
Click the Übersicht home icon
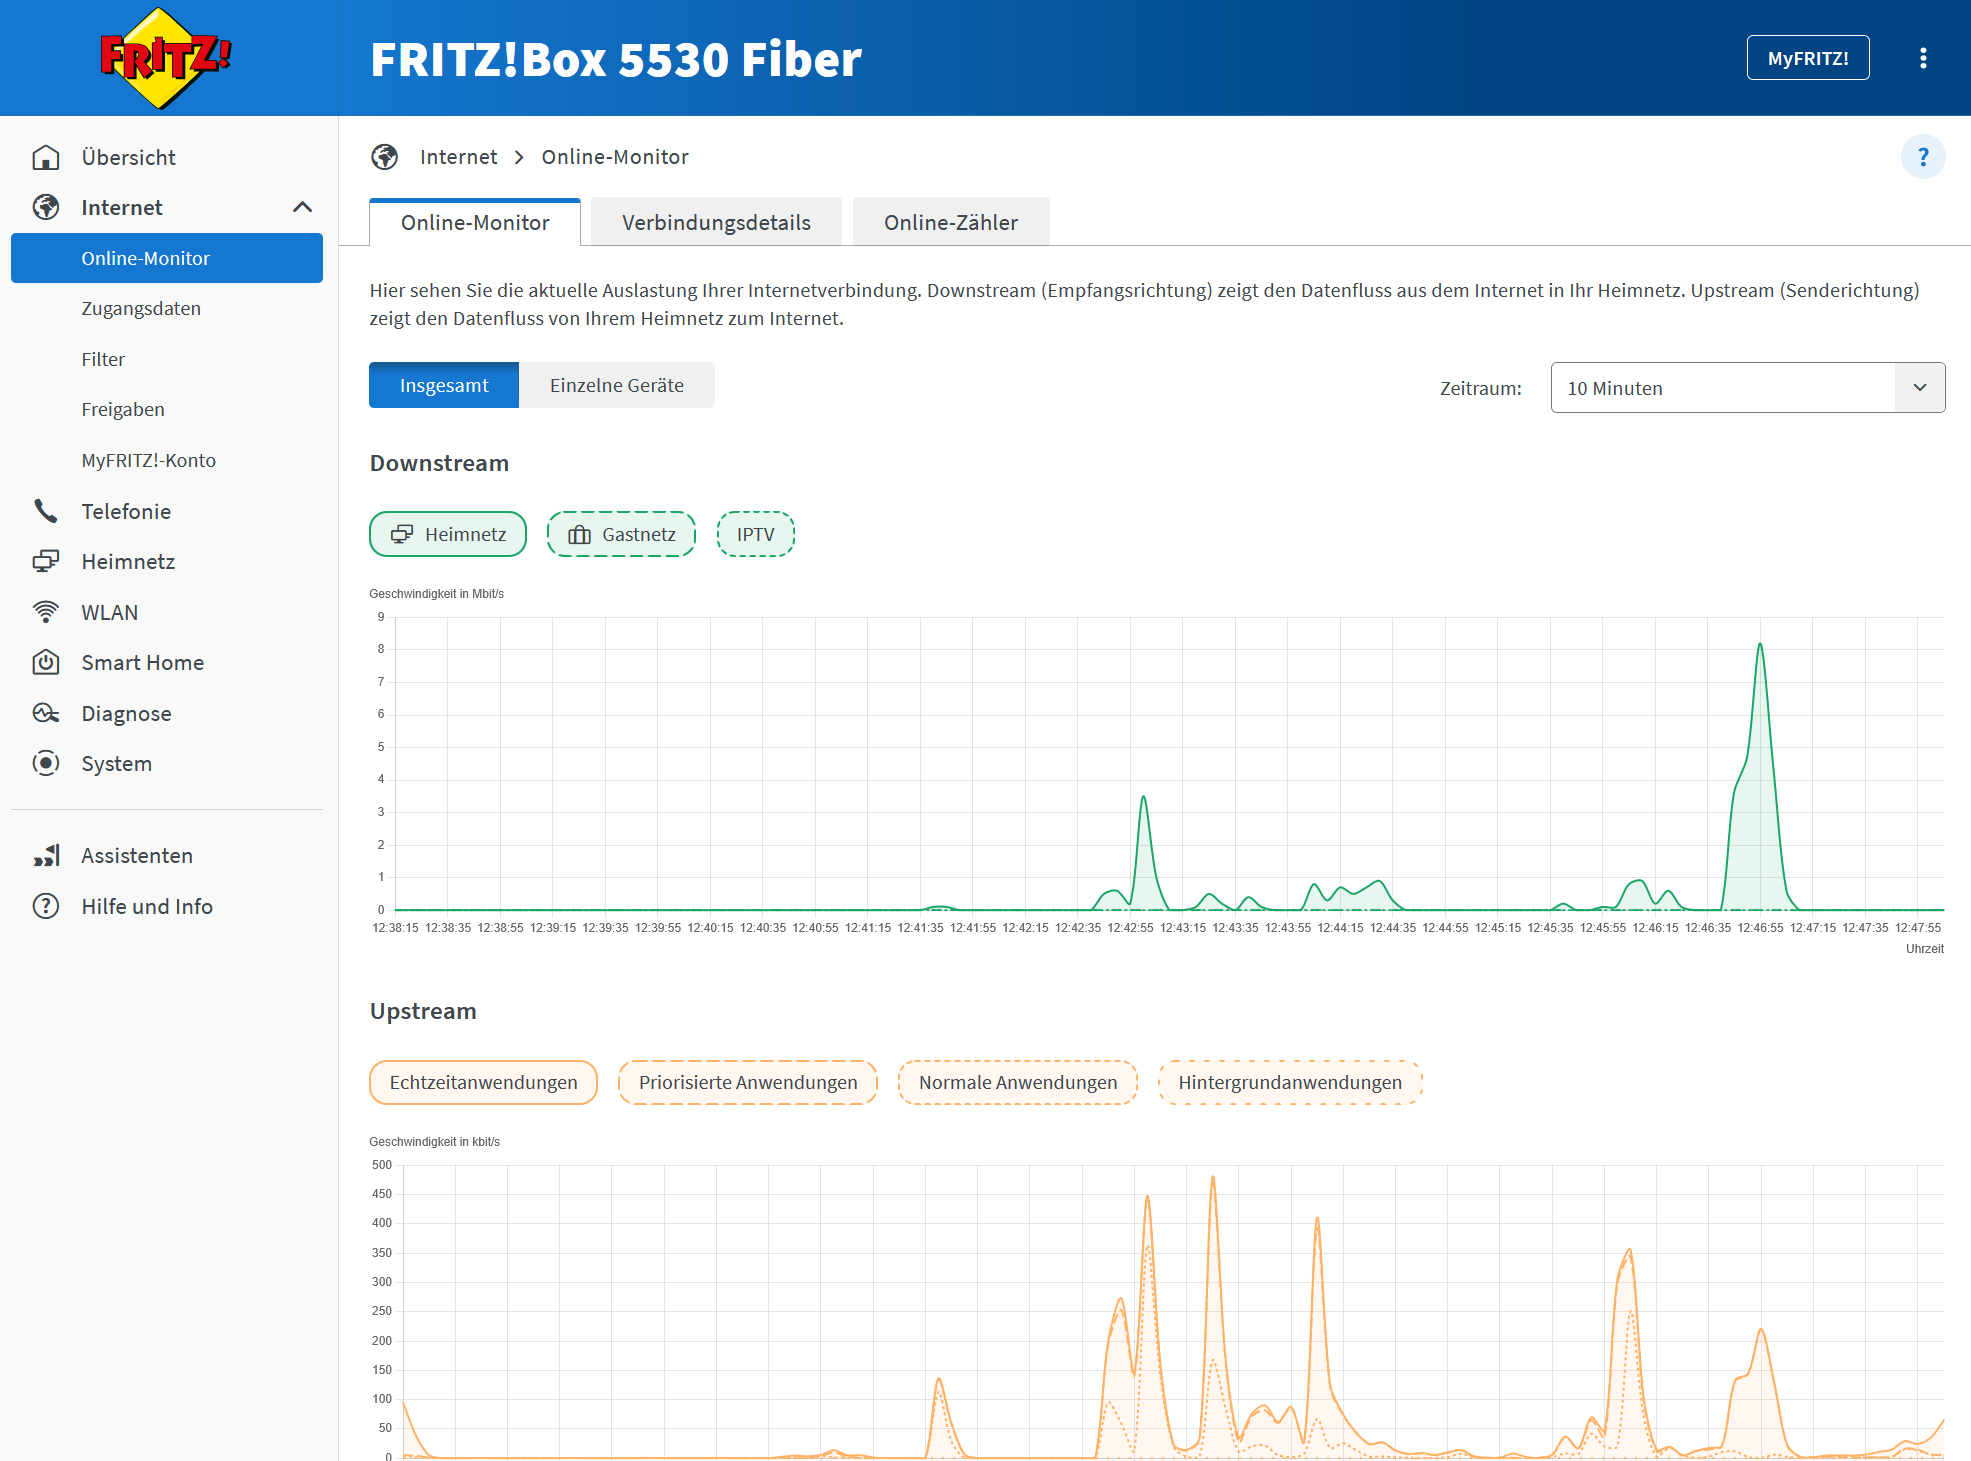[x=46, y=157]
